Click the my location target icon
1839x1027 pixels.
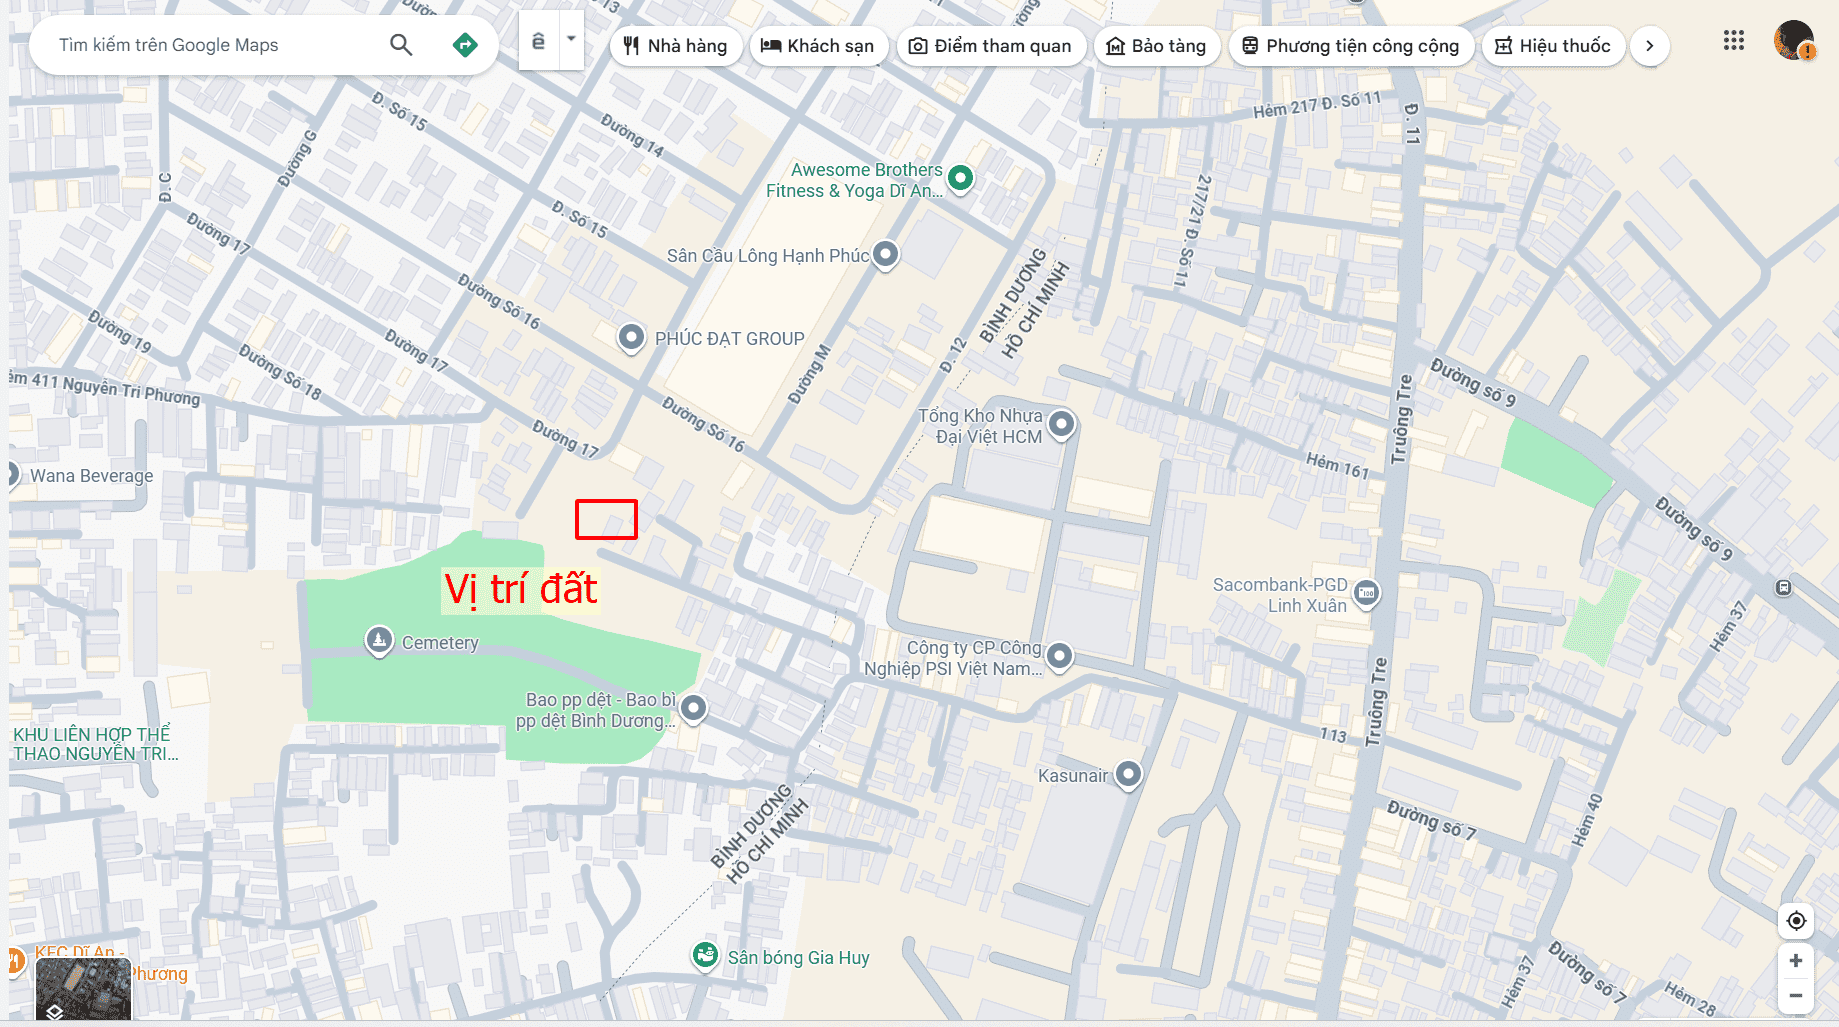1796,921
